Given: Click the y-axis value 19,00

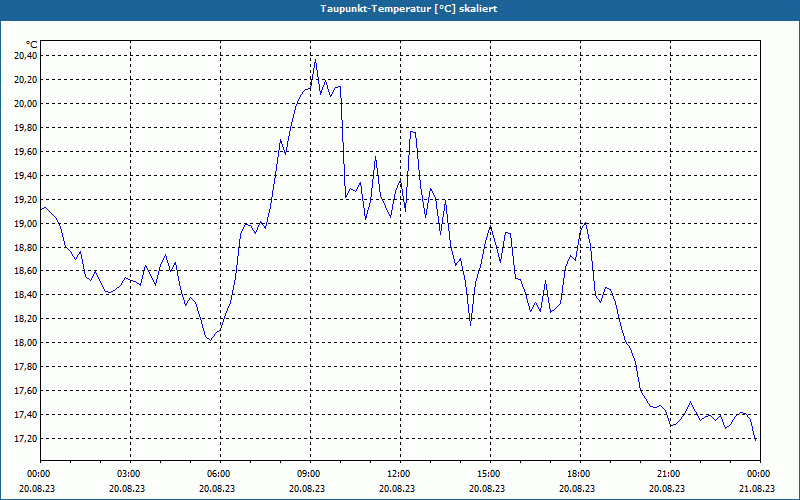Looking at the screenshot, I should tap(25, 223).
